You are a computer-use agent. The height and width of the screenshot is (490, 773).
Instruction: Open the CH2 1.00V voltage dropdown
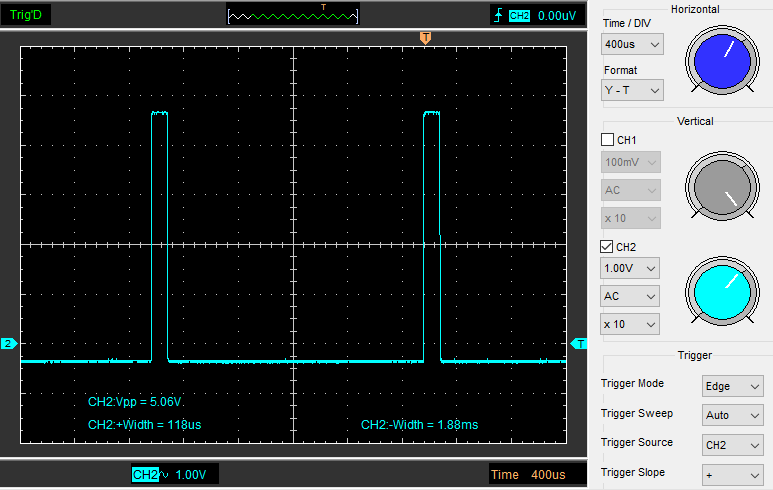630,269
